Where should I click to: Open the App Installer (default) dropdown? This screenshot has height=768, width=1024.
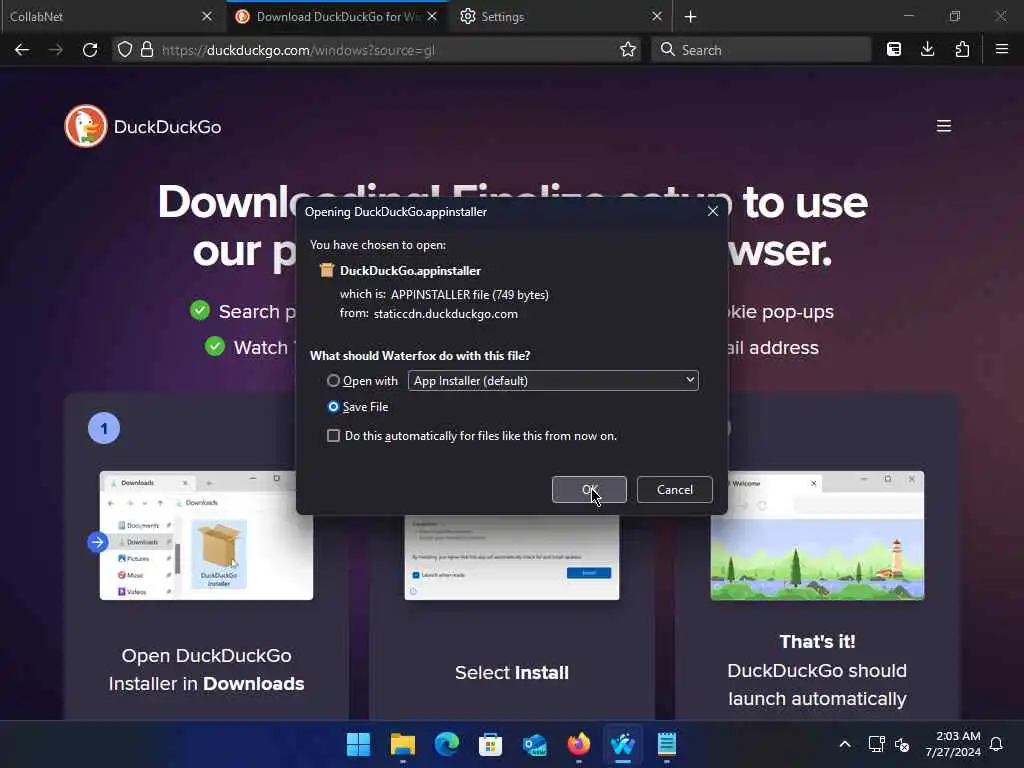[553, 381]
